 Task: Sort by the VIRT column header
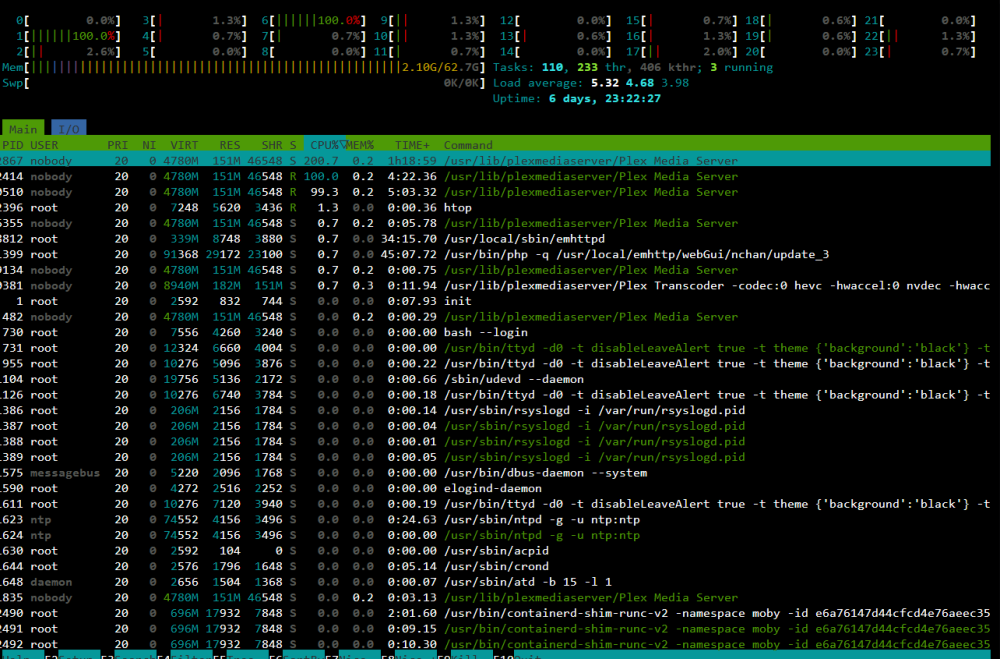(x=184, y=145)
